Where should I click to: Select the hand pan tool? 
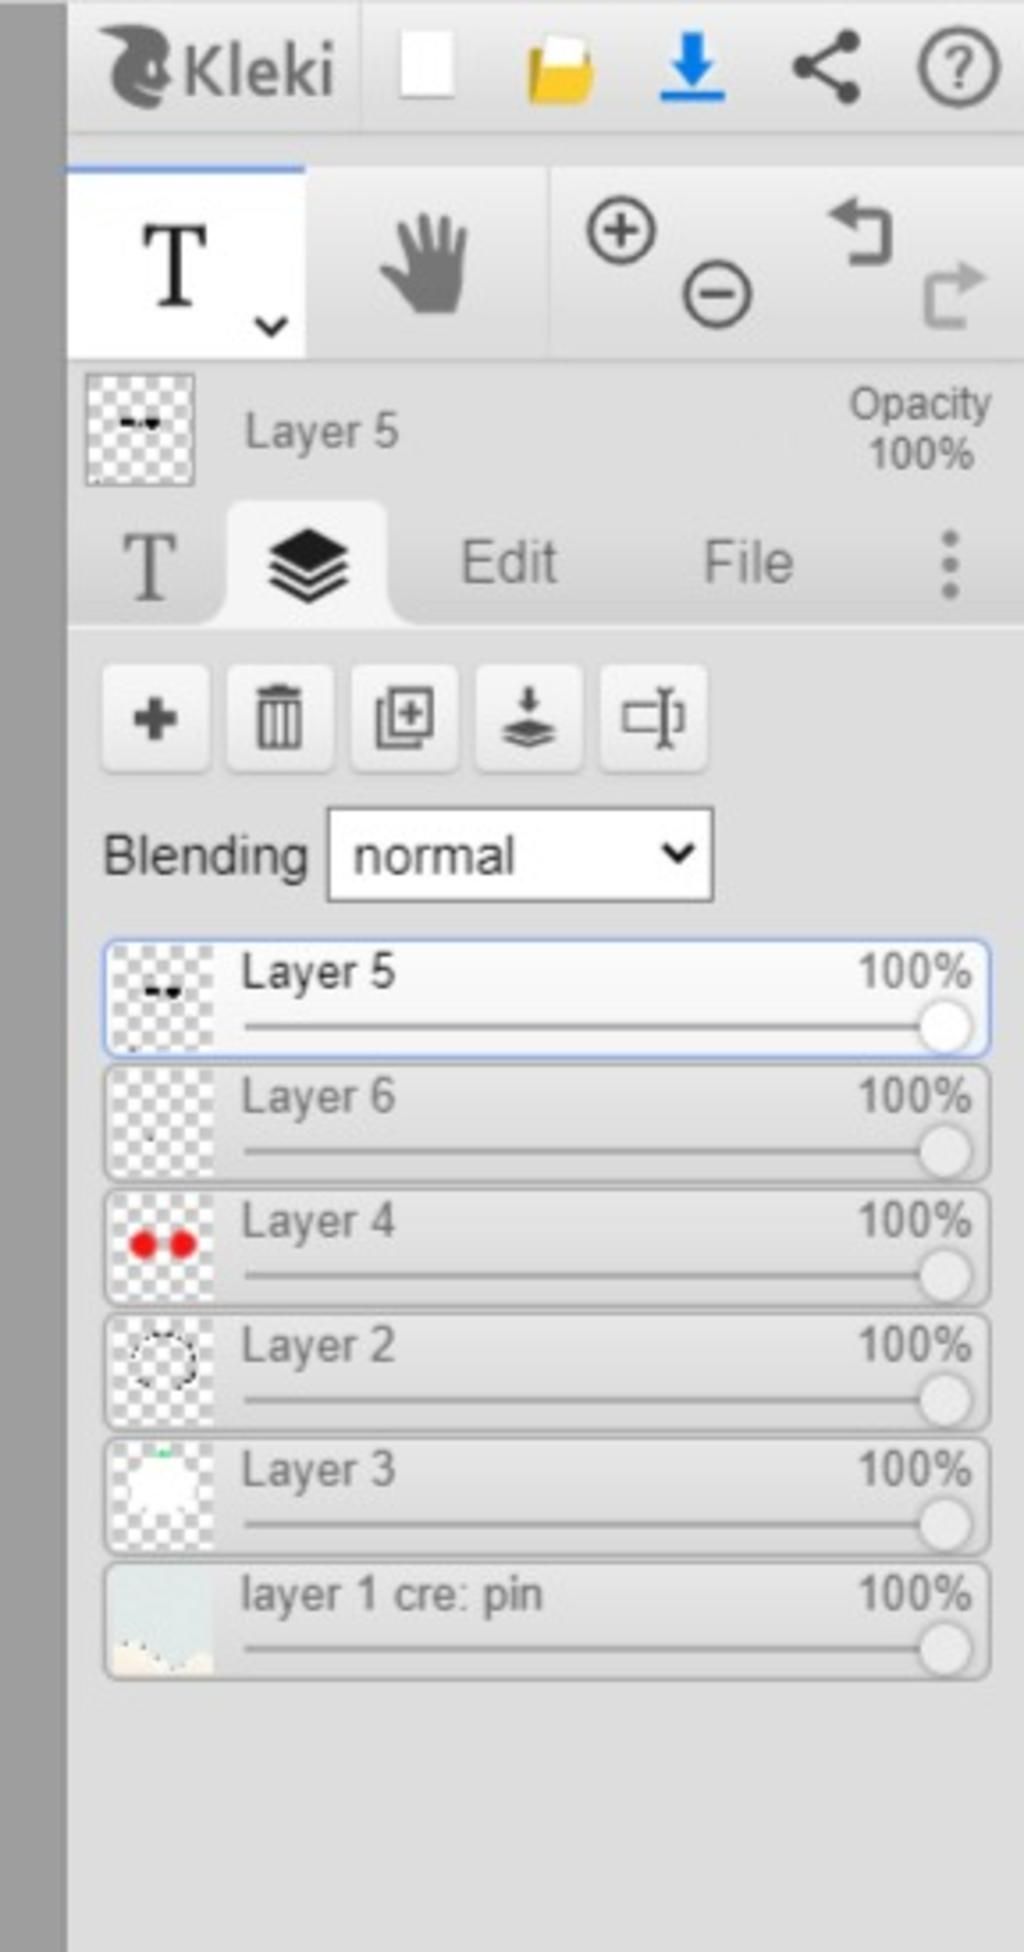point(425,263)
